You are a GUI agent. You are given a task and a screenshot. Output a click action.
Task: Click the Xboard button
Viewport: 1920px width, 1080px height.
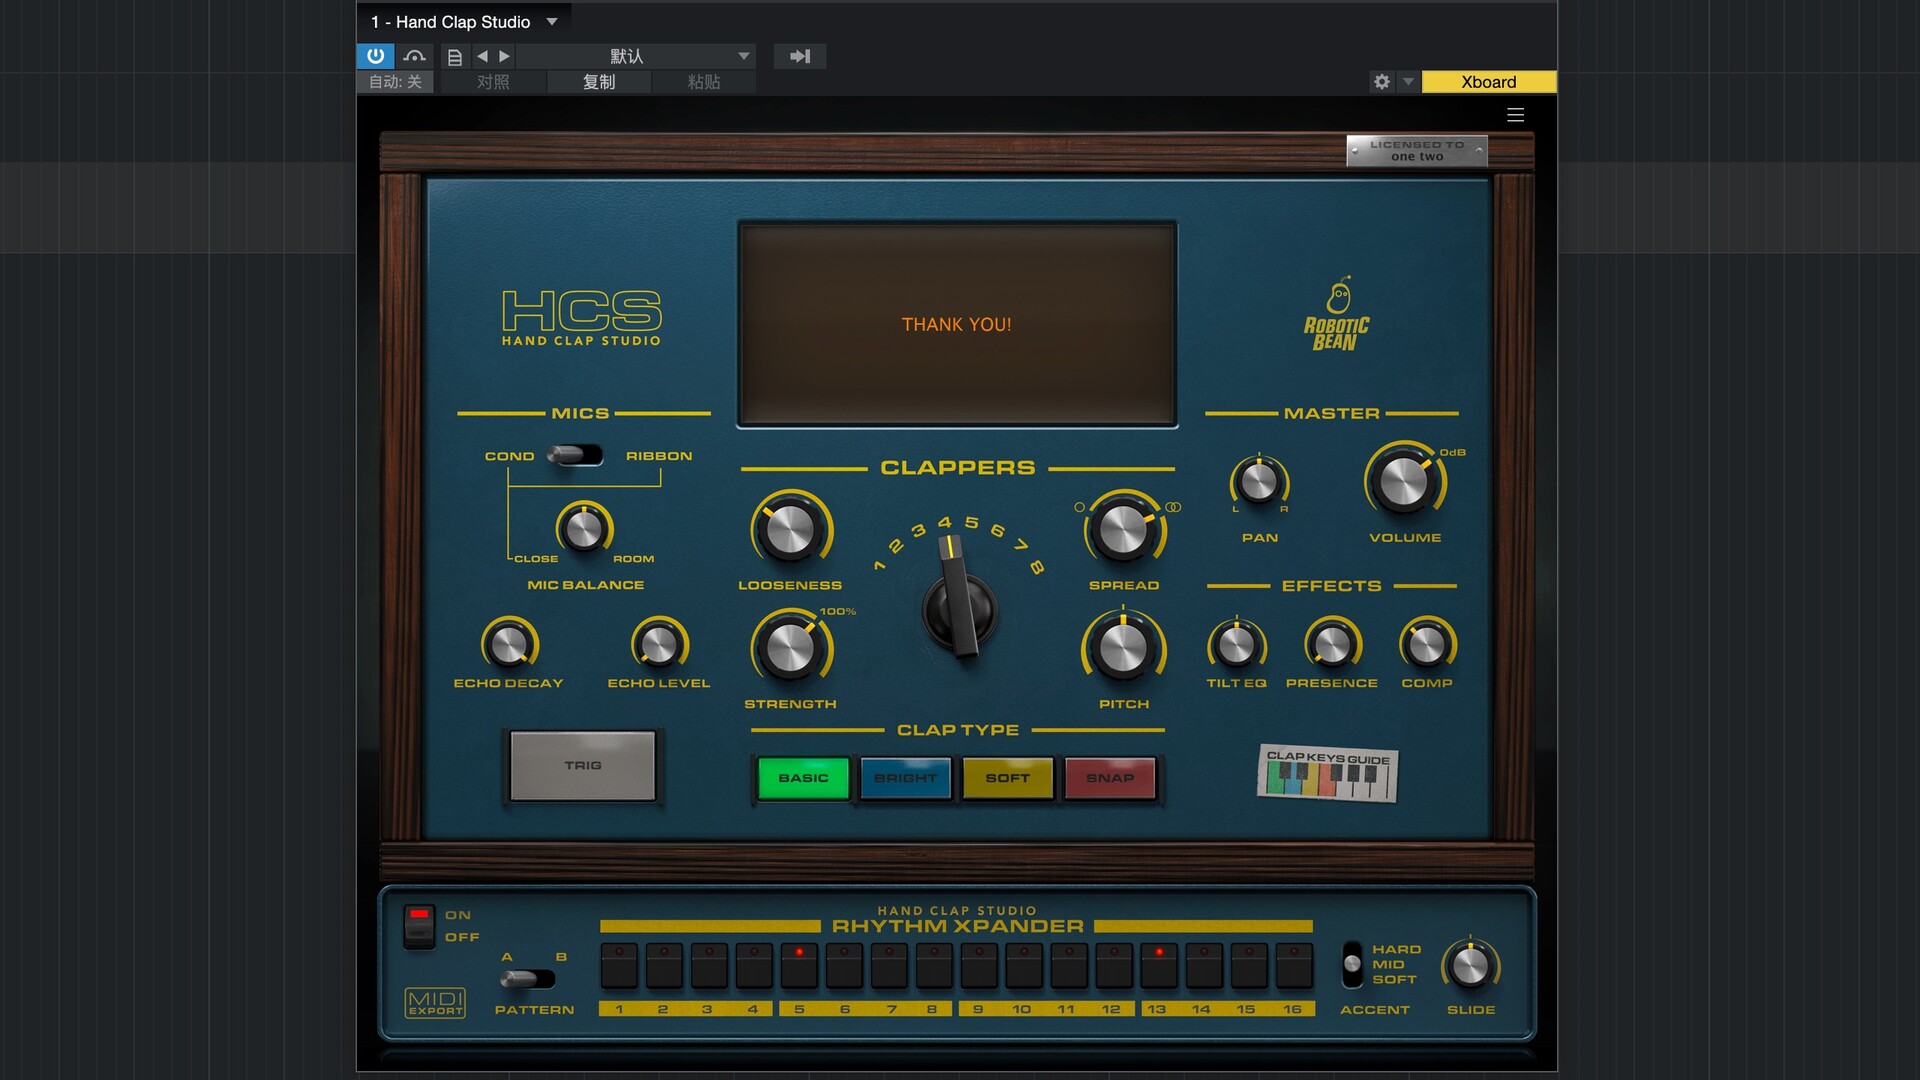pyautogui.click(x=1489, y=82)
